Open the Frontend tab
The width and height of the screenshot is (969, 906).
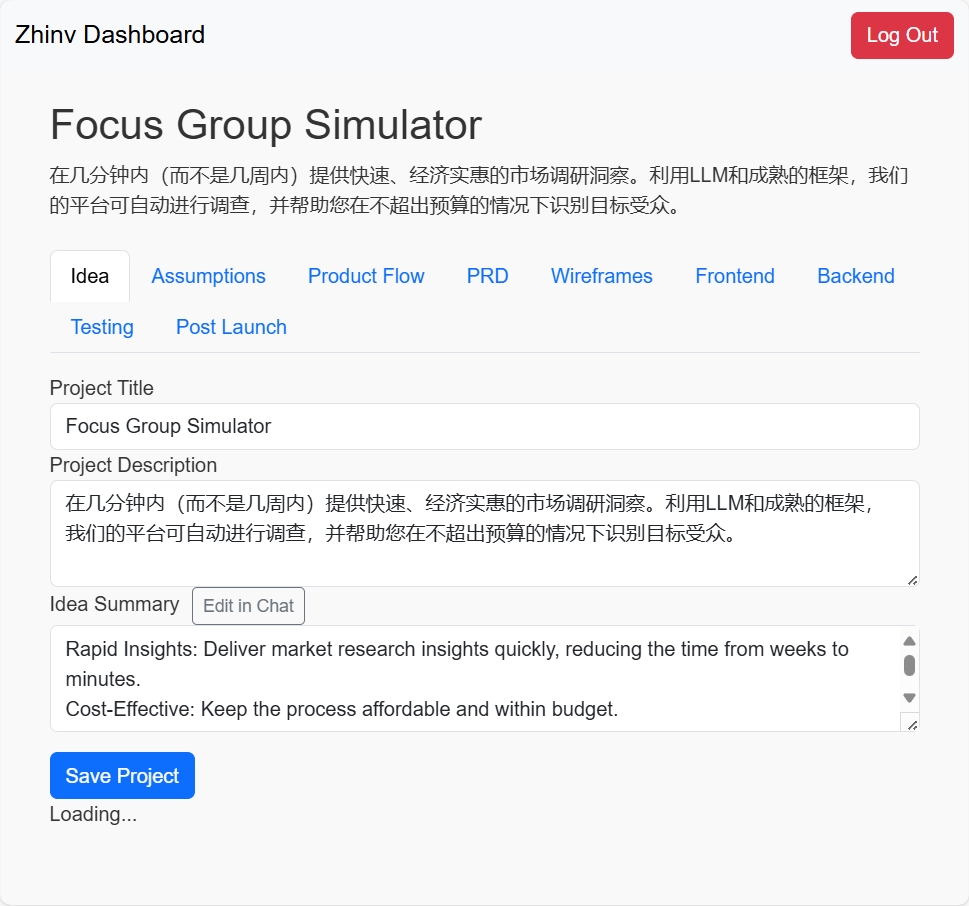734,277
